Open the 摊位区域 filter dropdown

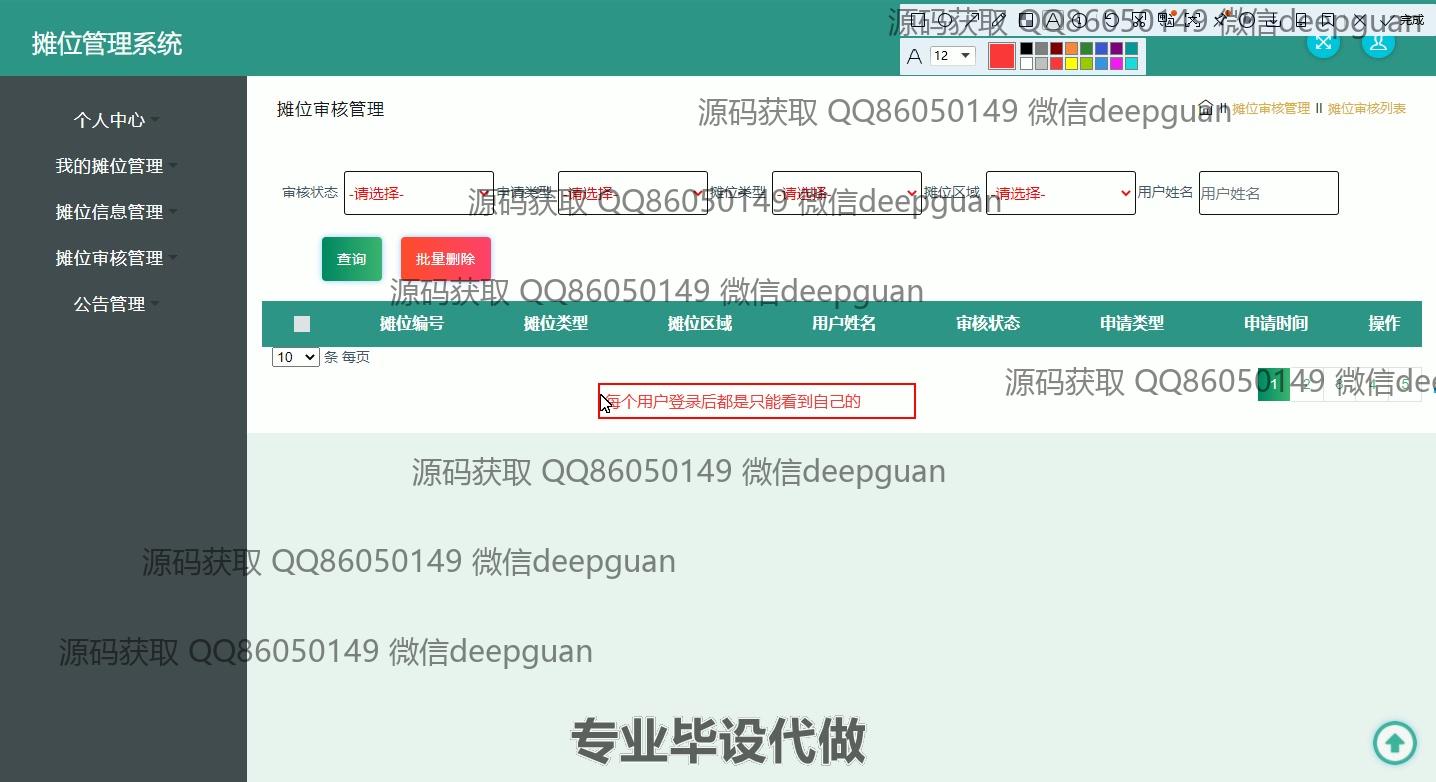click(x=1061, y=193)
